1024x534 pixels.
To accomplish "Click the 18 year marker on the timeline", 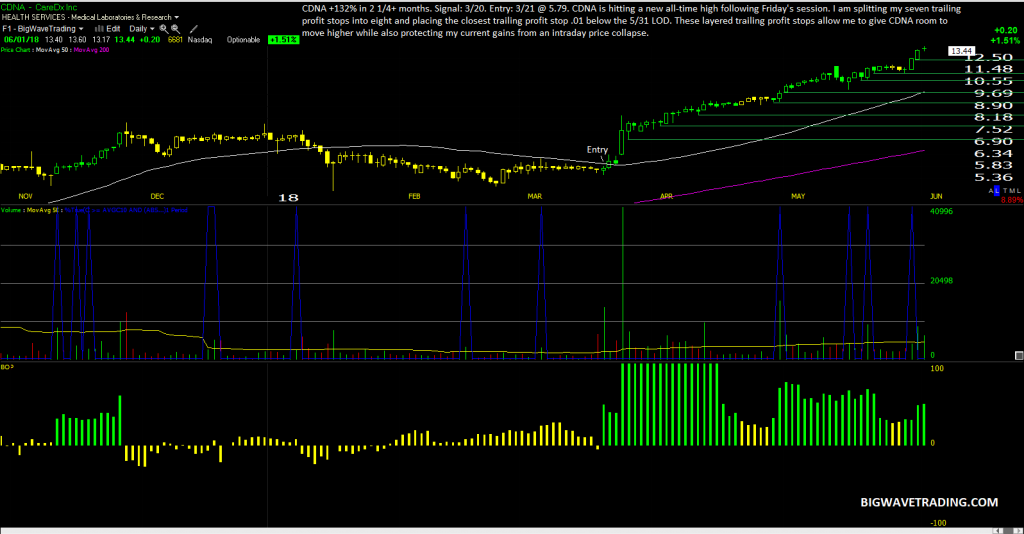I will click(x=288, y=197).
